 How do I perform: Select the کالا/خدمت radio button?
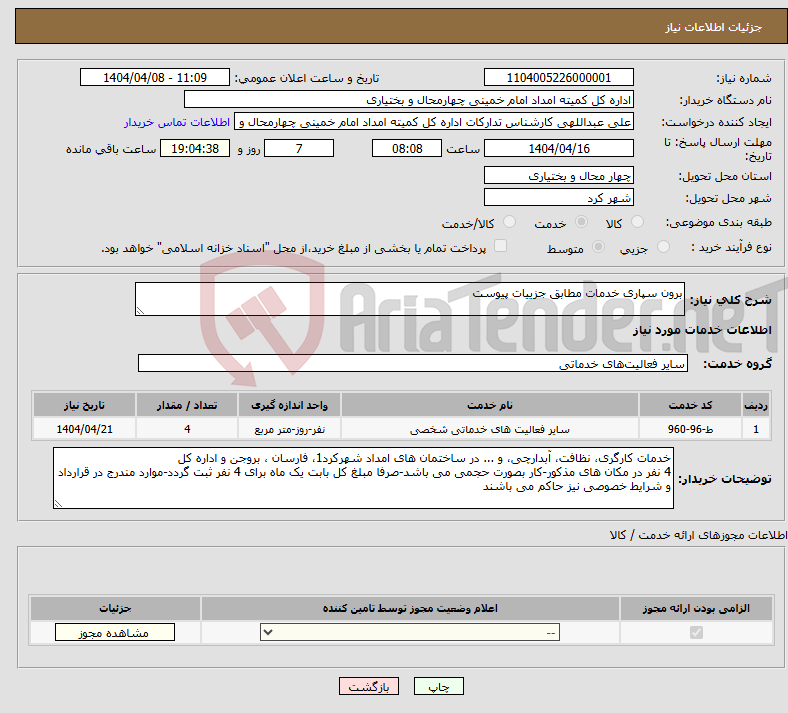click(510, 222)
